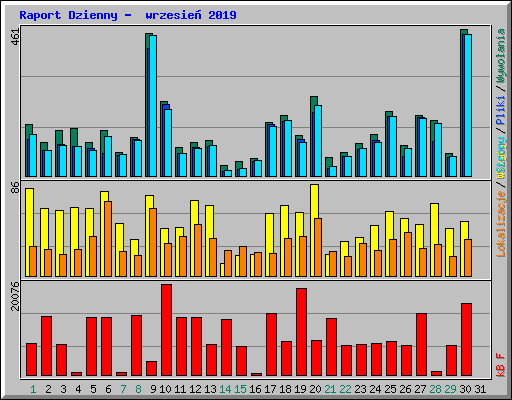Click day label 23 on x-axis
Image resolution: width=512 pixels, height=400 pixels.
tap(360, 389)
